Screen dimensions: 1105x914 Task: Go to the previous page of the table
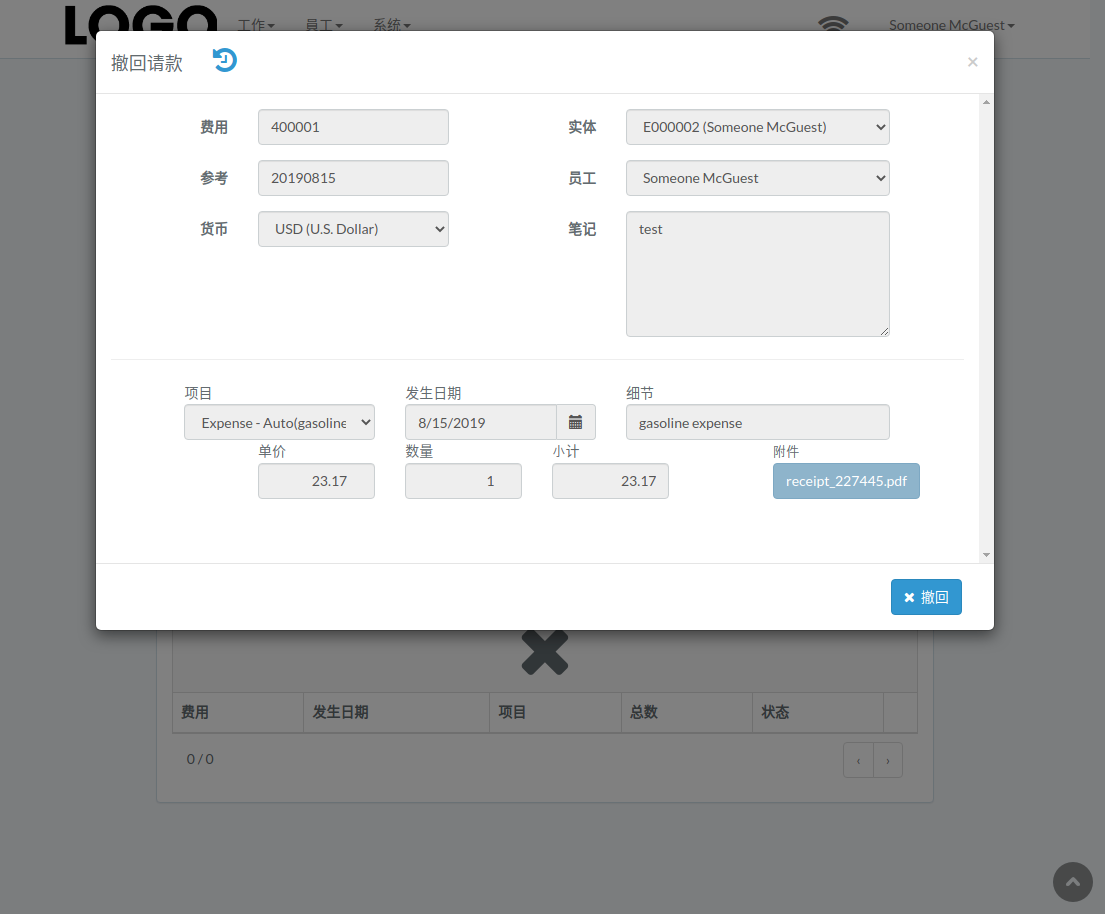coord(858,760)
